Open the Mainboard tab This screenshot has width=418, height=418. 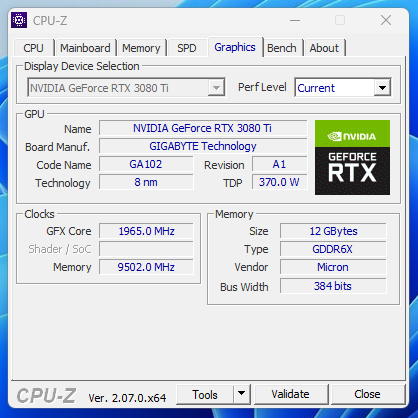(85, 48)
